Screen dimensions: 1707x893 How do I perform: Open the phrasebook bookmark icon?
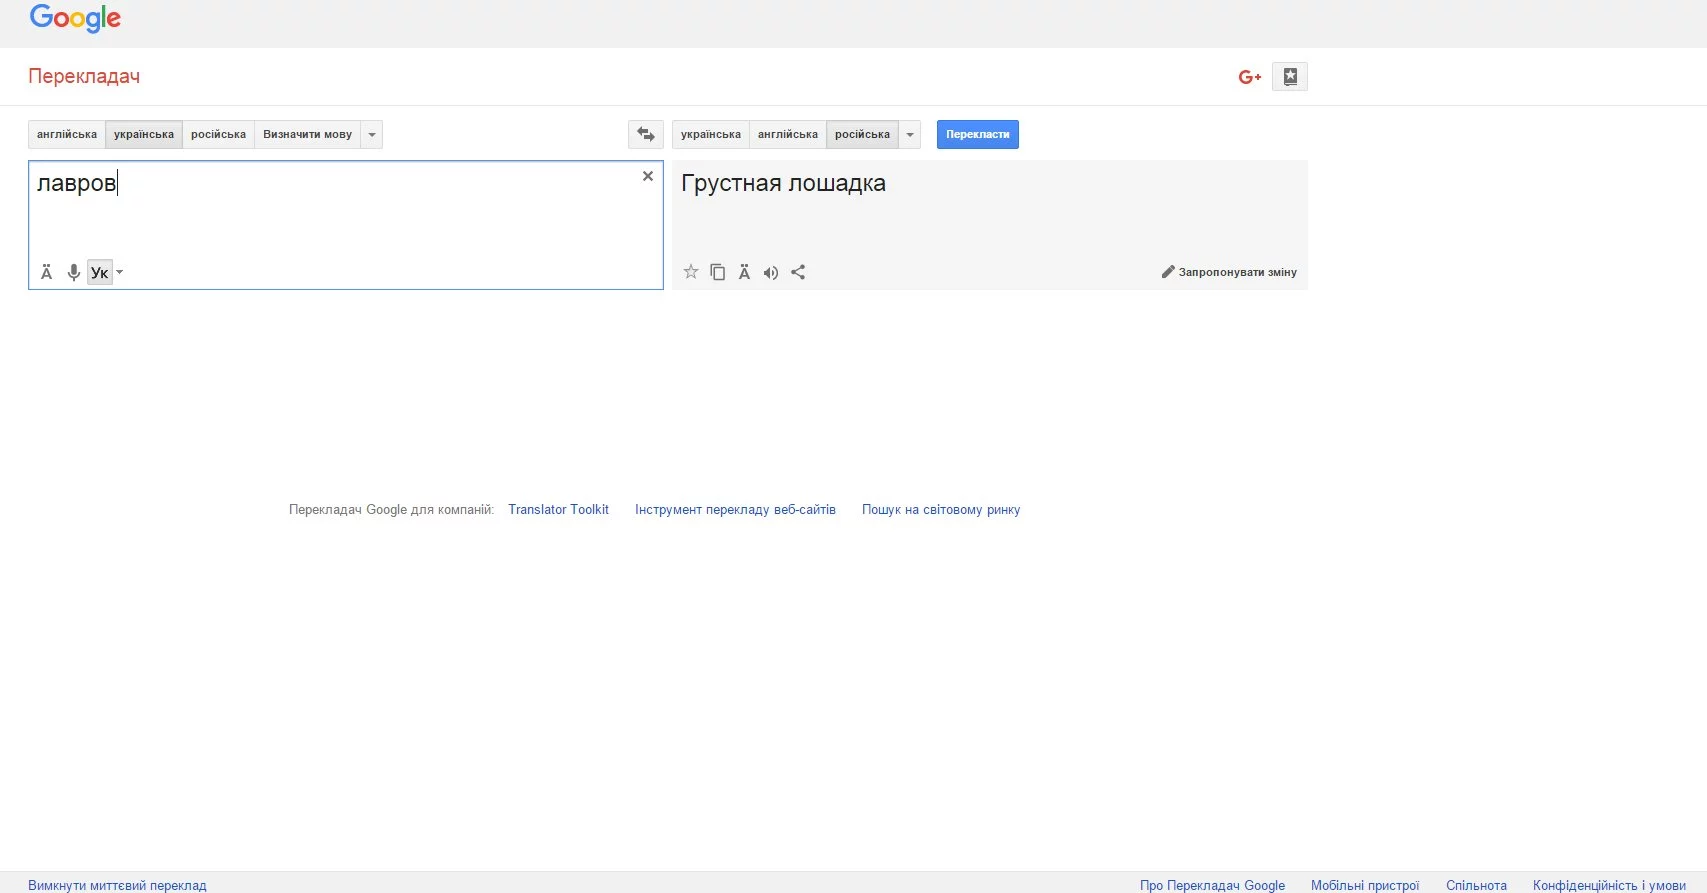1290,77
